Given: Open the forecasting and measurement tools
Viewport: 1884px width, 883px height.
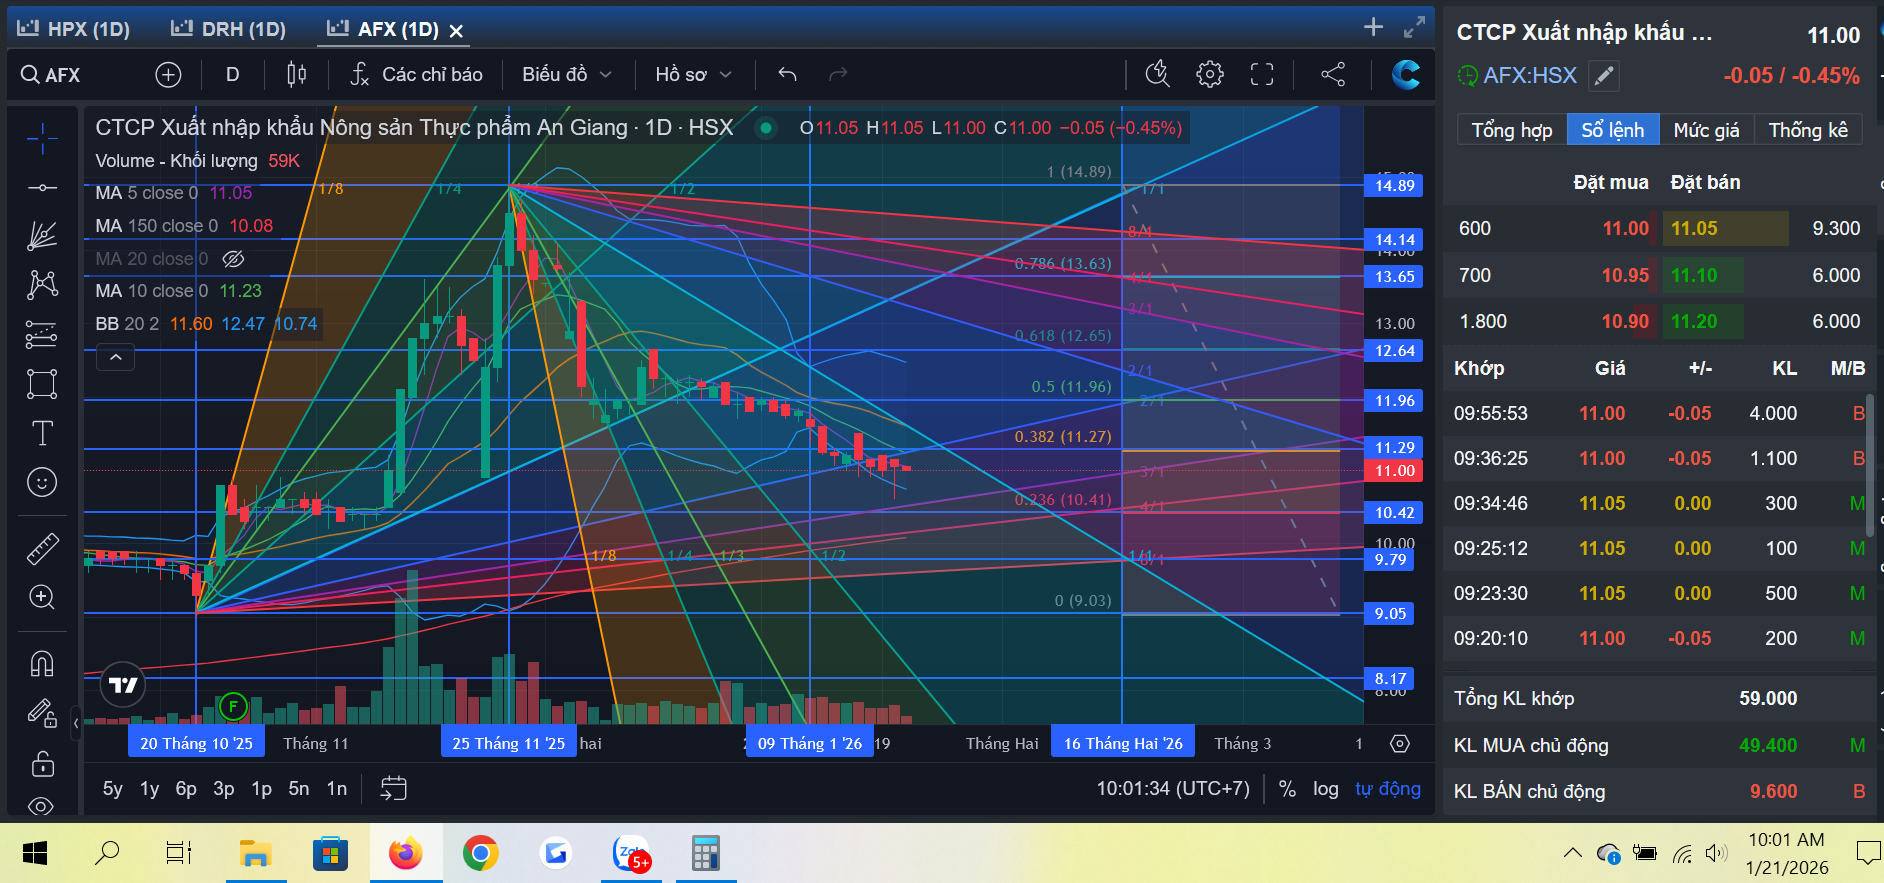Looking at the screenshot, I should [42, 335].
